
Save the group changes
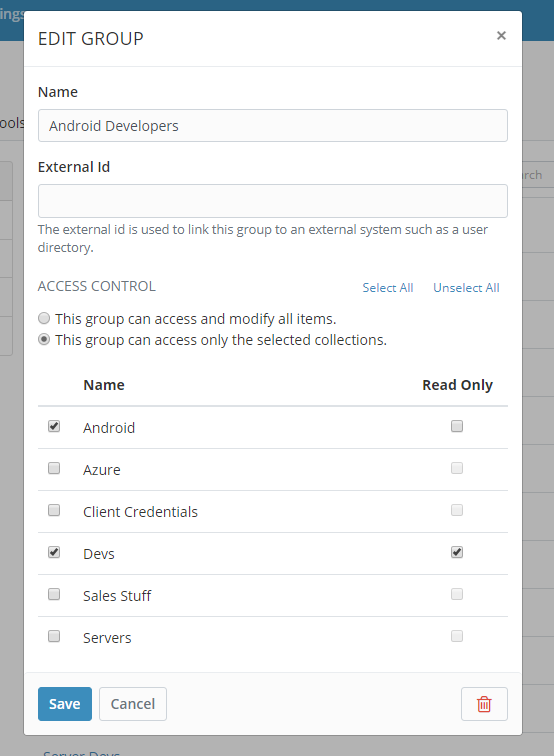(x=65, y=704)
